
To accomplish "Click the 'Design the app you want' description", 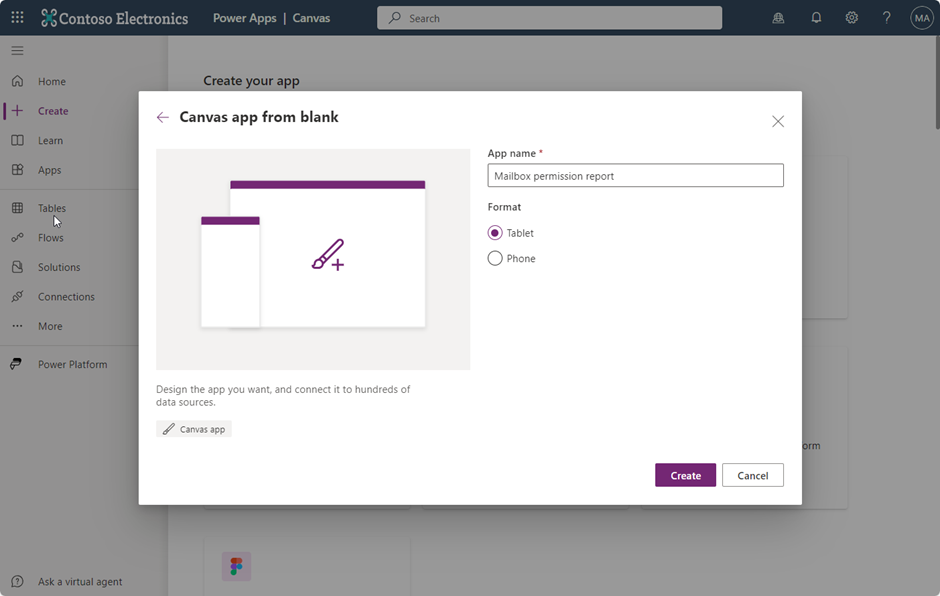I will pos(283,396).
